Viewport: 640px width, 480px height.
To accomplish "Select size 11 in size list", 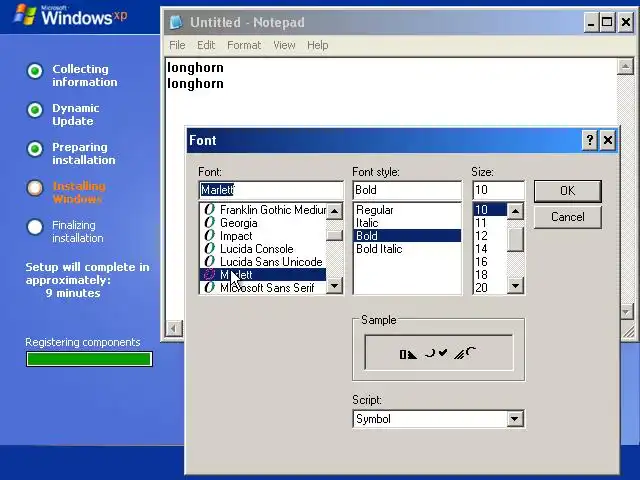I will 490,223.
